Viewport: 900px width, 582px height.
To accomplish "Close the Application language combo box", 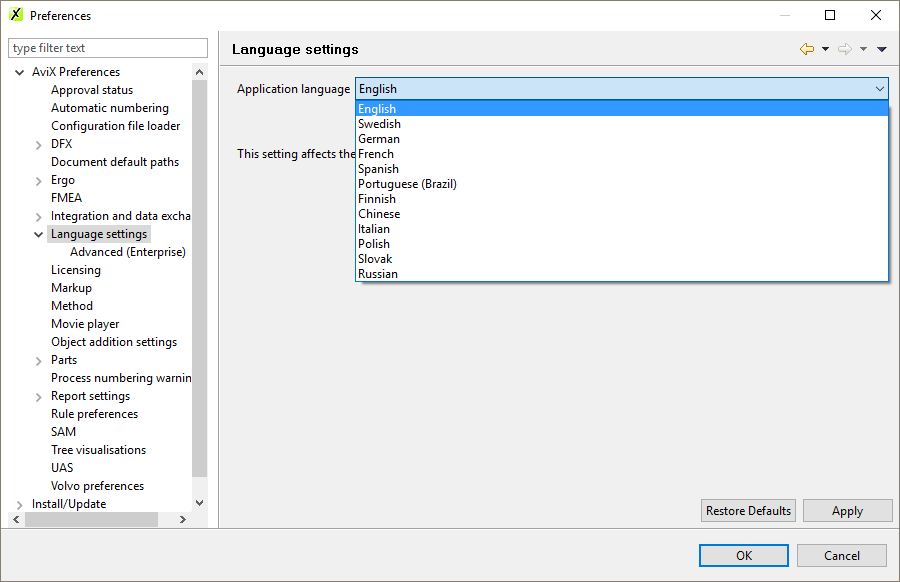I will (x=879, y=89).
